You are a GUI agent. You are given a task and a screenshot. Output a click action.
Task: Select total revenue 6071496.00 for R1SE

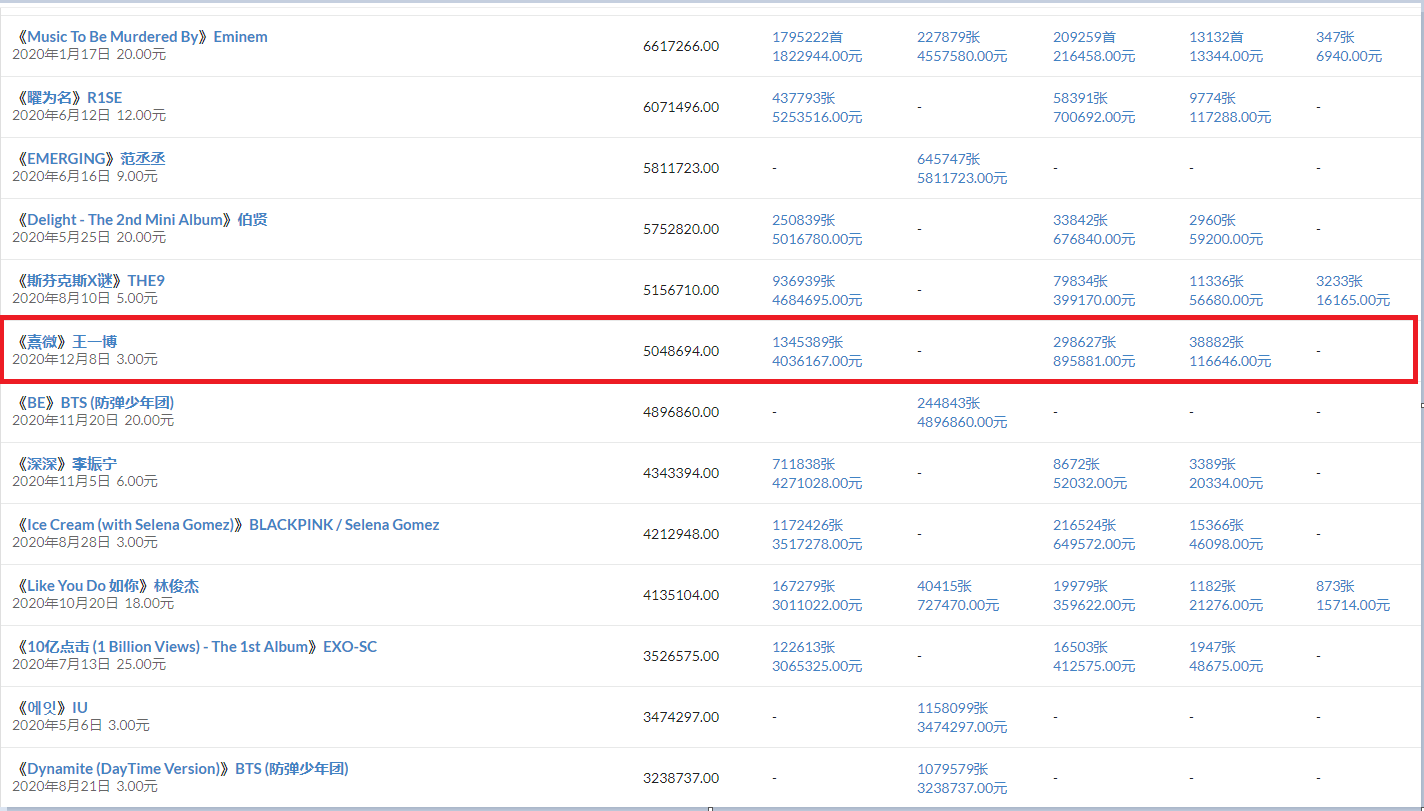(x=681, y=108)
